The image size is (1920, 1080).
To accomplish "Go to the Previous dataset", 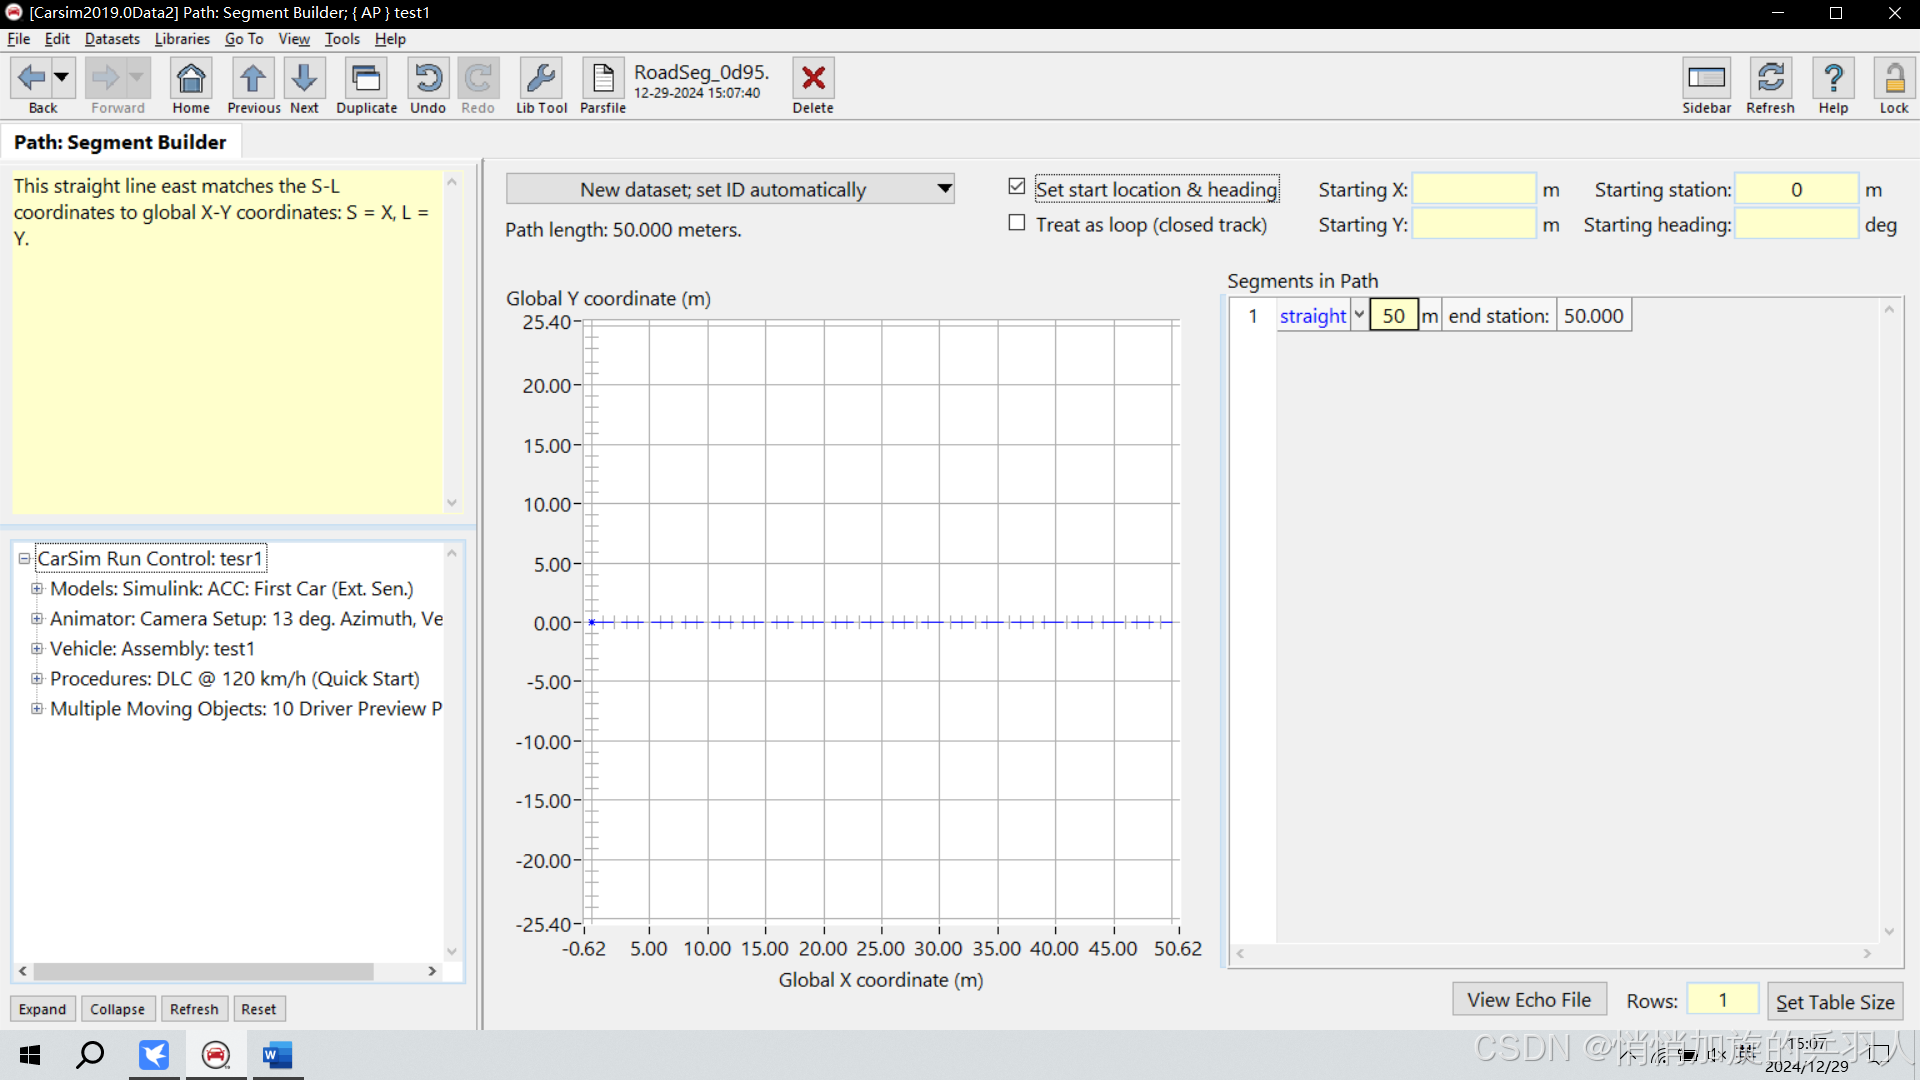I will [x=253, y=79].
